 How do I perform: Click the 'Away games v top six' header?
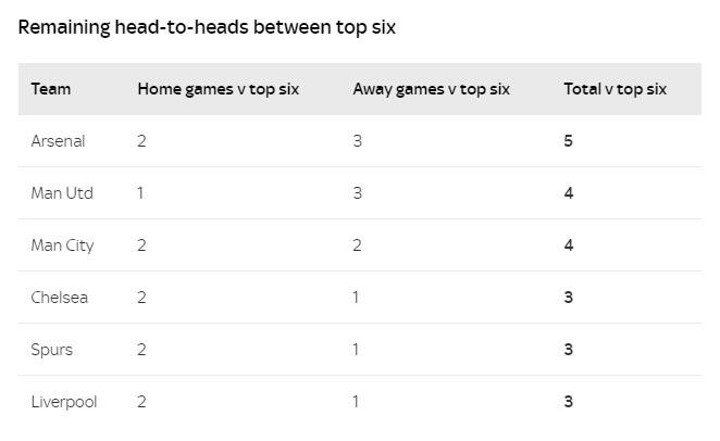[x=431, y=89]
